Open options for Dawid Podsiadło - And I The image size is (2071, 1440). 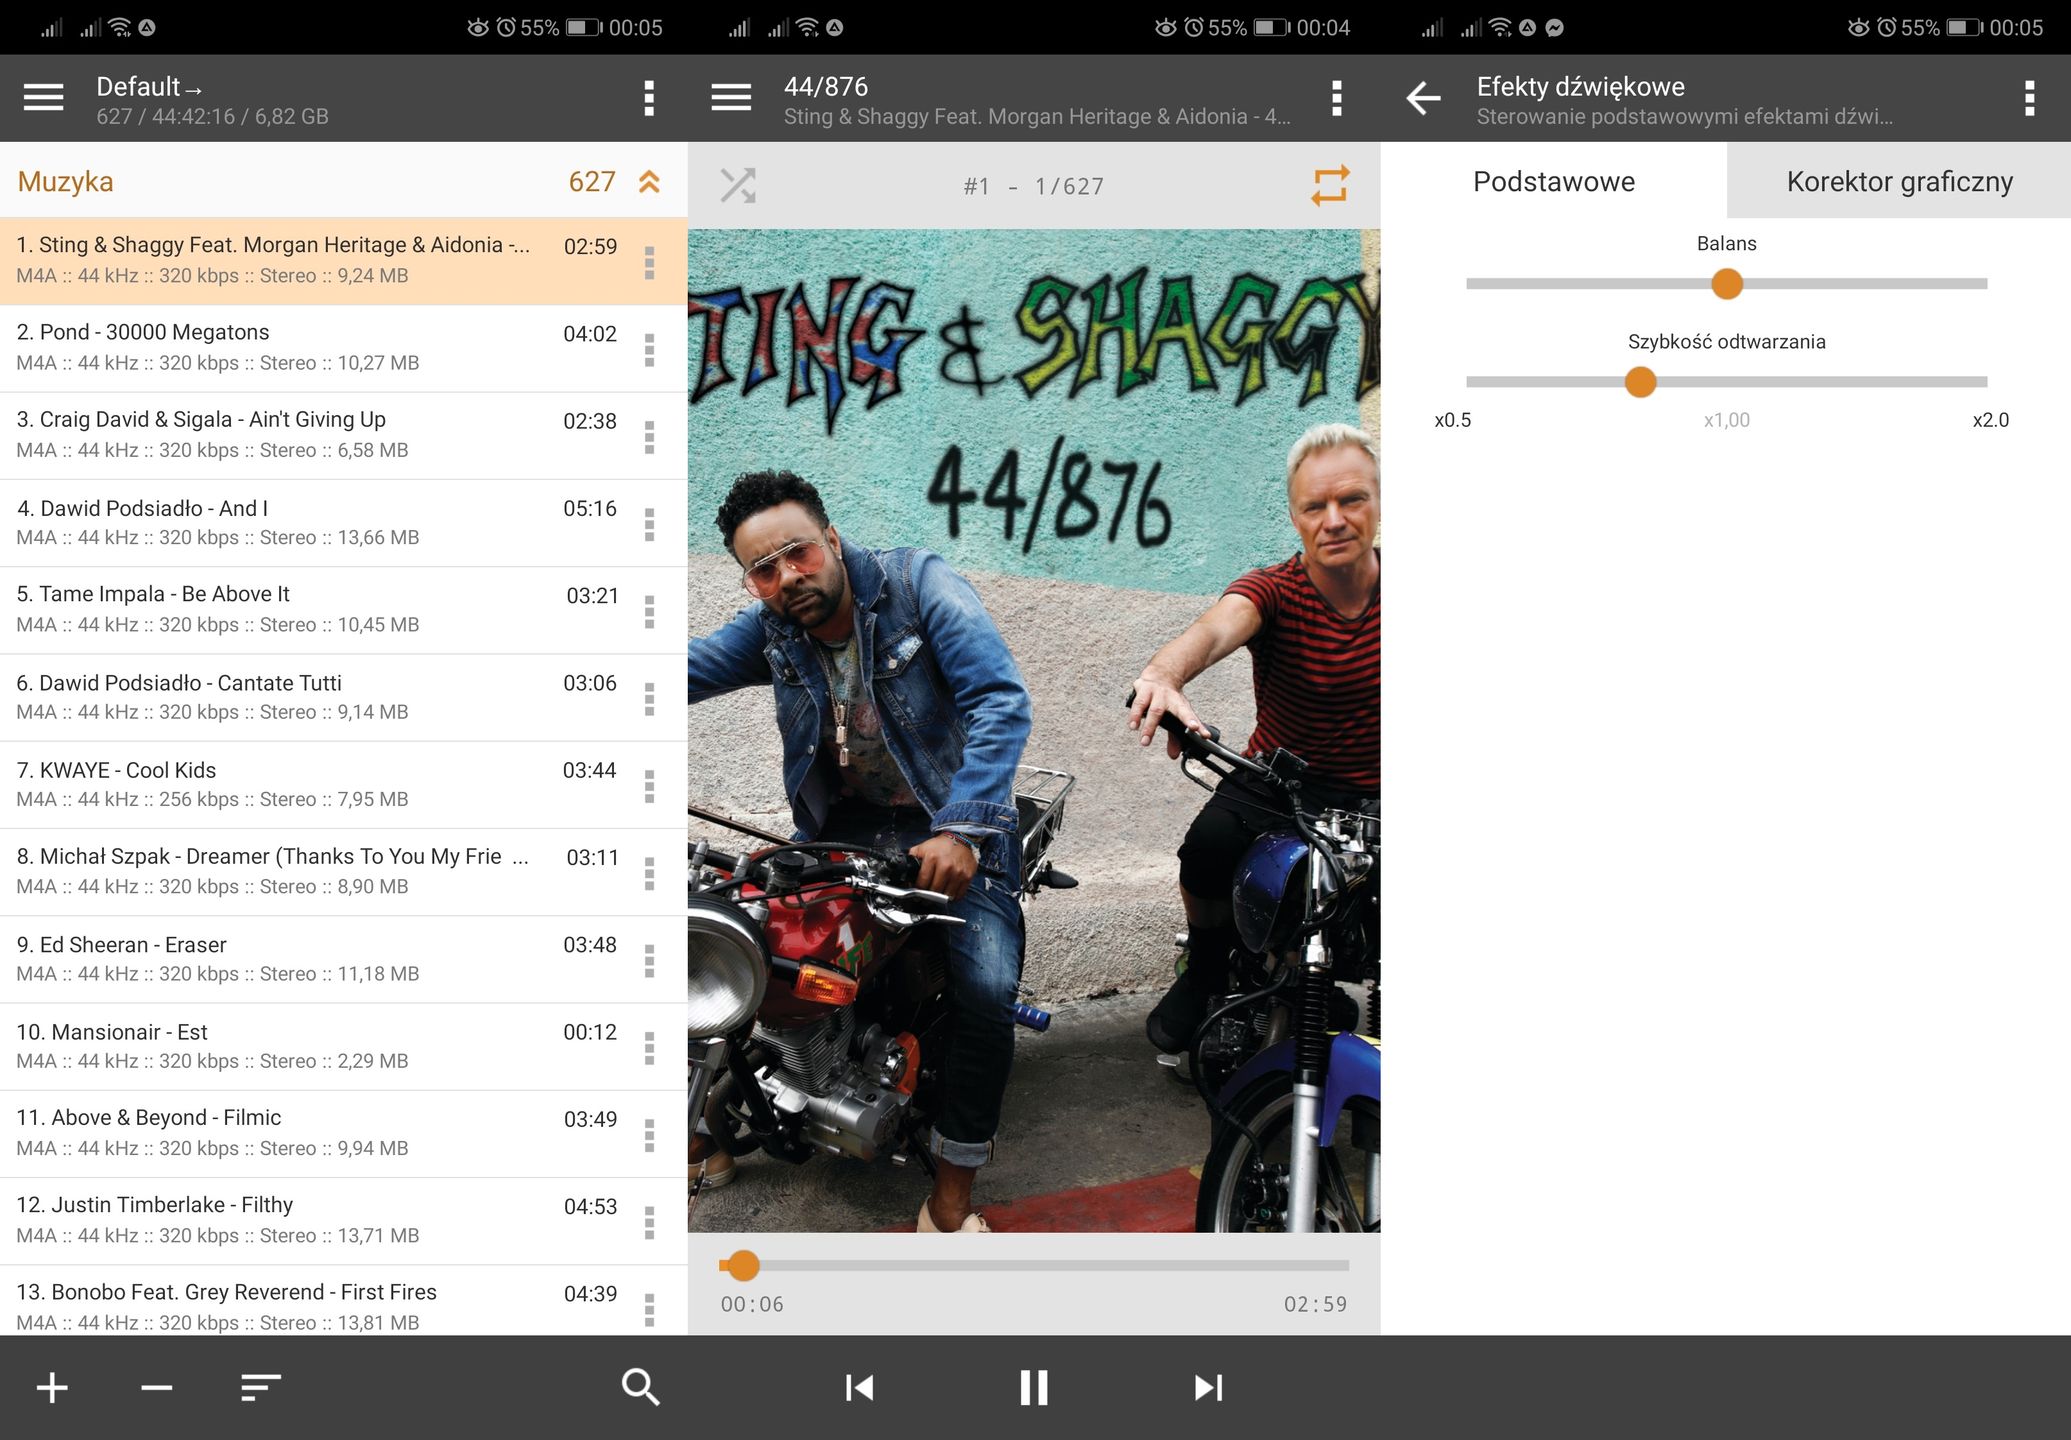[649, 524]
